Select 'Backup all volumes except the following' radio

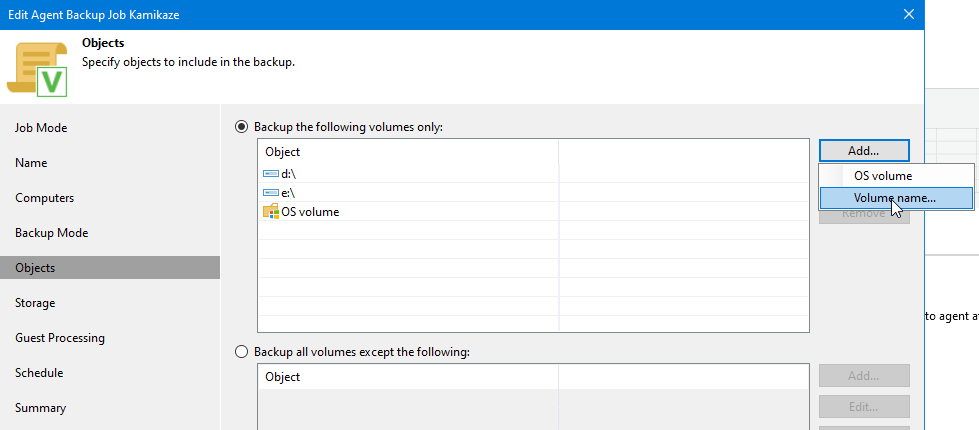click(241, 352)
